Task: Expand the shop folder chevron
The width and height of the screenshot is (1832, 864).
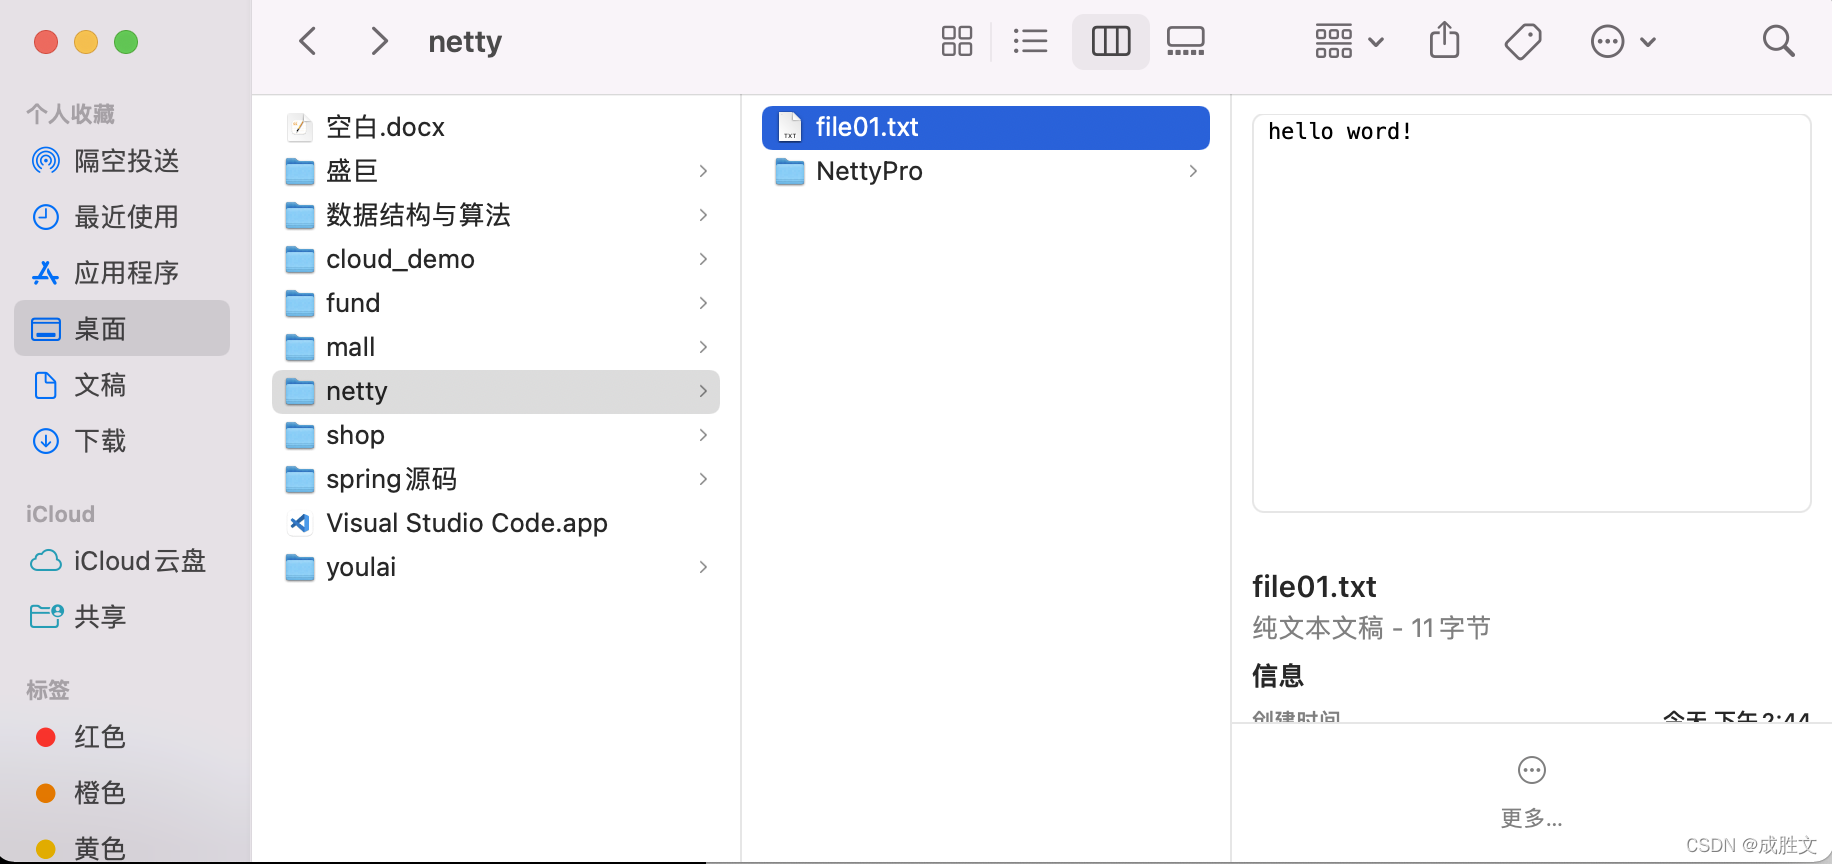Action: 703,435
